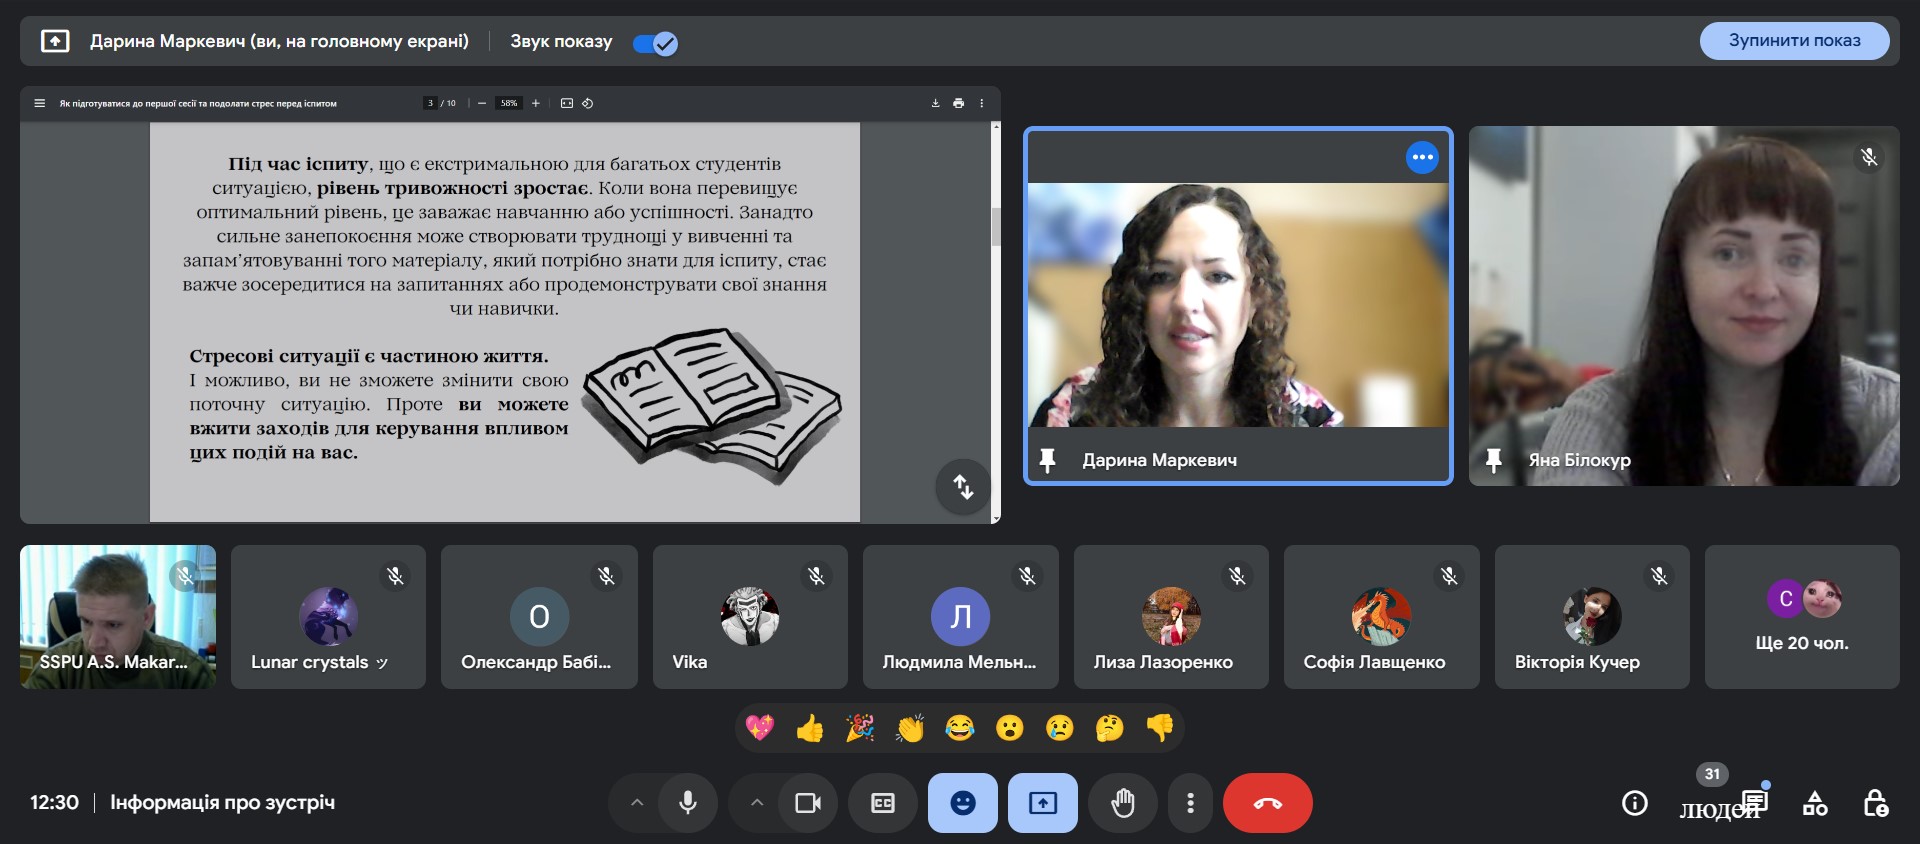
Task: Open options menu on Дарина Маркевич tile
Action: [1422, 157]
